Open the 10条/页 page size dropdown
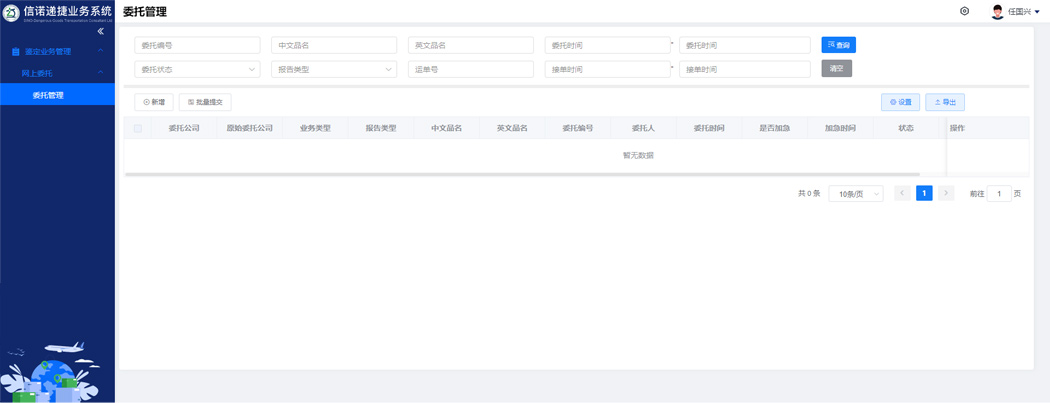This screenshot has width=1050, height=403. coord(855,194)
